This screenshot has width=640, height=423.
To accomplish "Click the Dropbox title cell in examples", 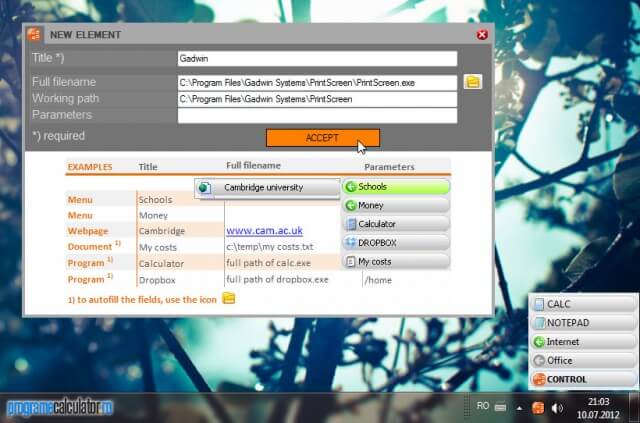I will click(x=157, y=280).
